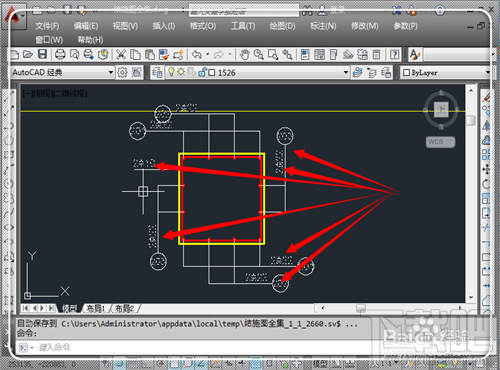The image size is (500, 370).
Task: Activate the Pan hand tool
Action: pos(244,54)
